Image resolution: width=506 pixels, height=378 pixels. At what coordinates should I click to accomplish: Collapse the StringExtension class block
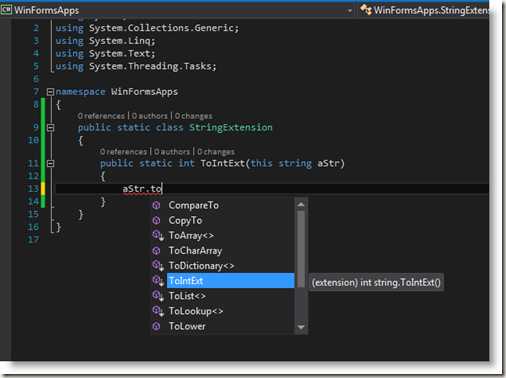(50, 127)
